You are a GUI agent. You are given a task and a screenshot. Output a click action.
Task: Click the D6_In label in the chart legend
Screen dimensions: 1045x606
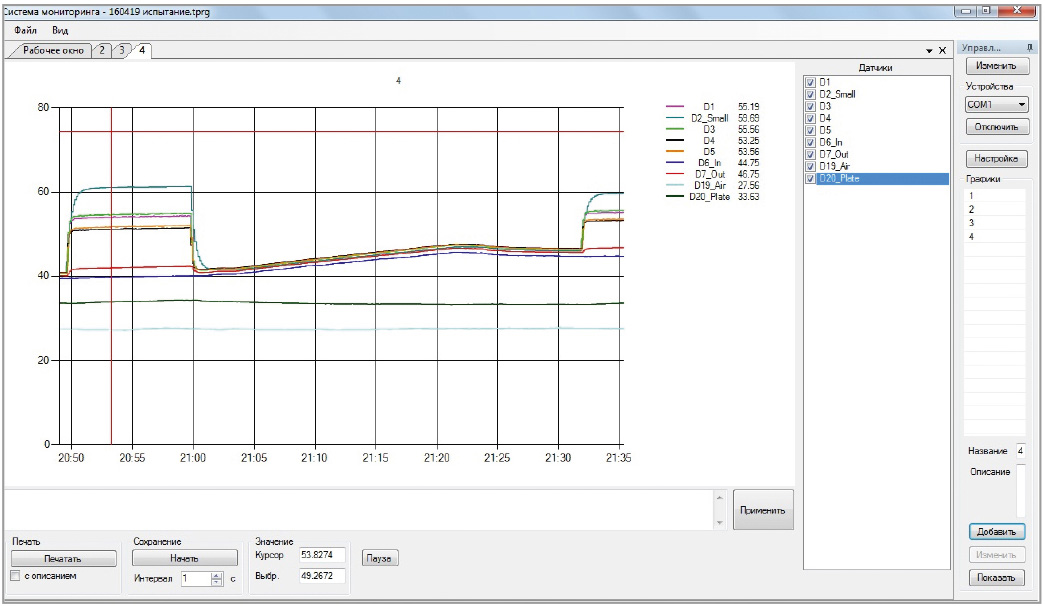tap(710, 163)
